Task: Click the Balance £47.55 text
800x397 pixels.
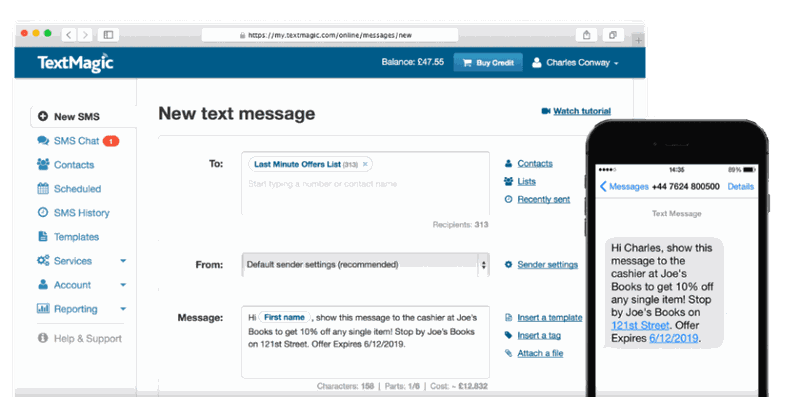Action: tap(413, 62)
